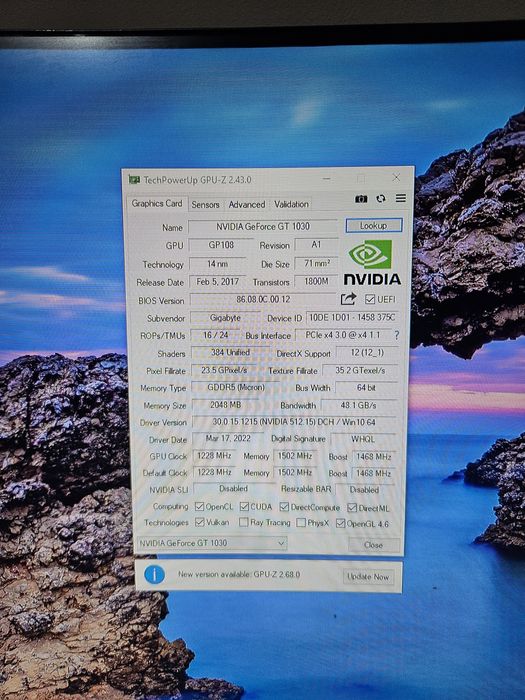Toggle the DirectCompute checkbox

click(x=284, y=507)
